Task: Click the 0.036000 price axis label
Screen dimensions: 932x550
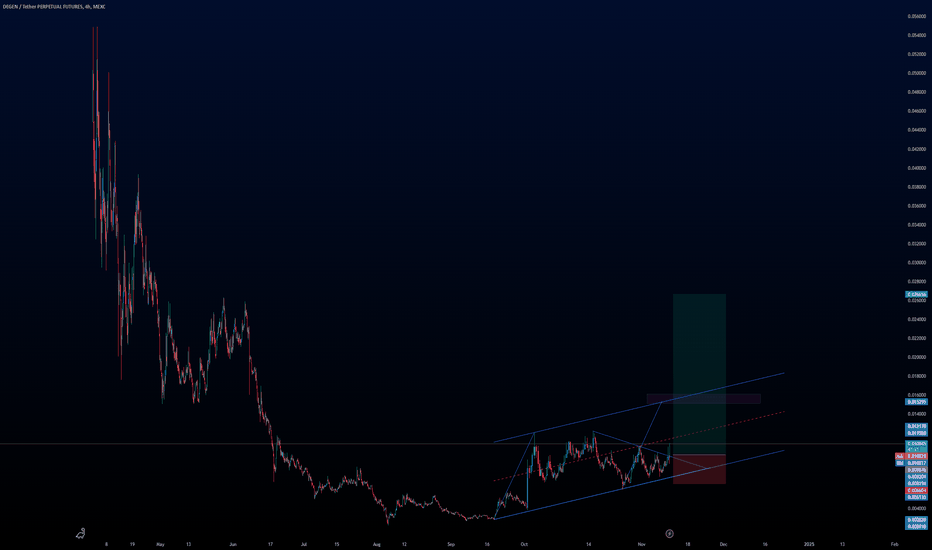Action: pyautogui.click(x=916, y=206)
